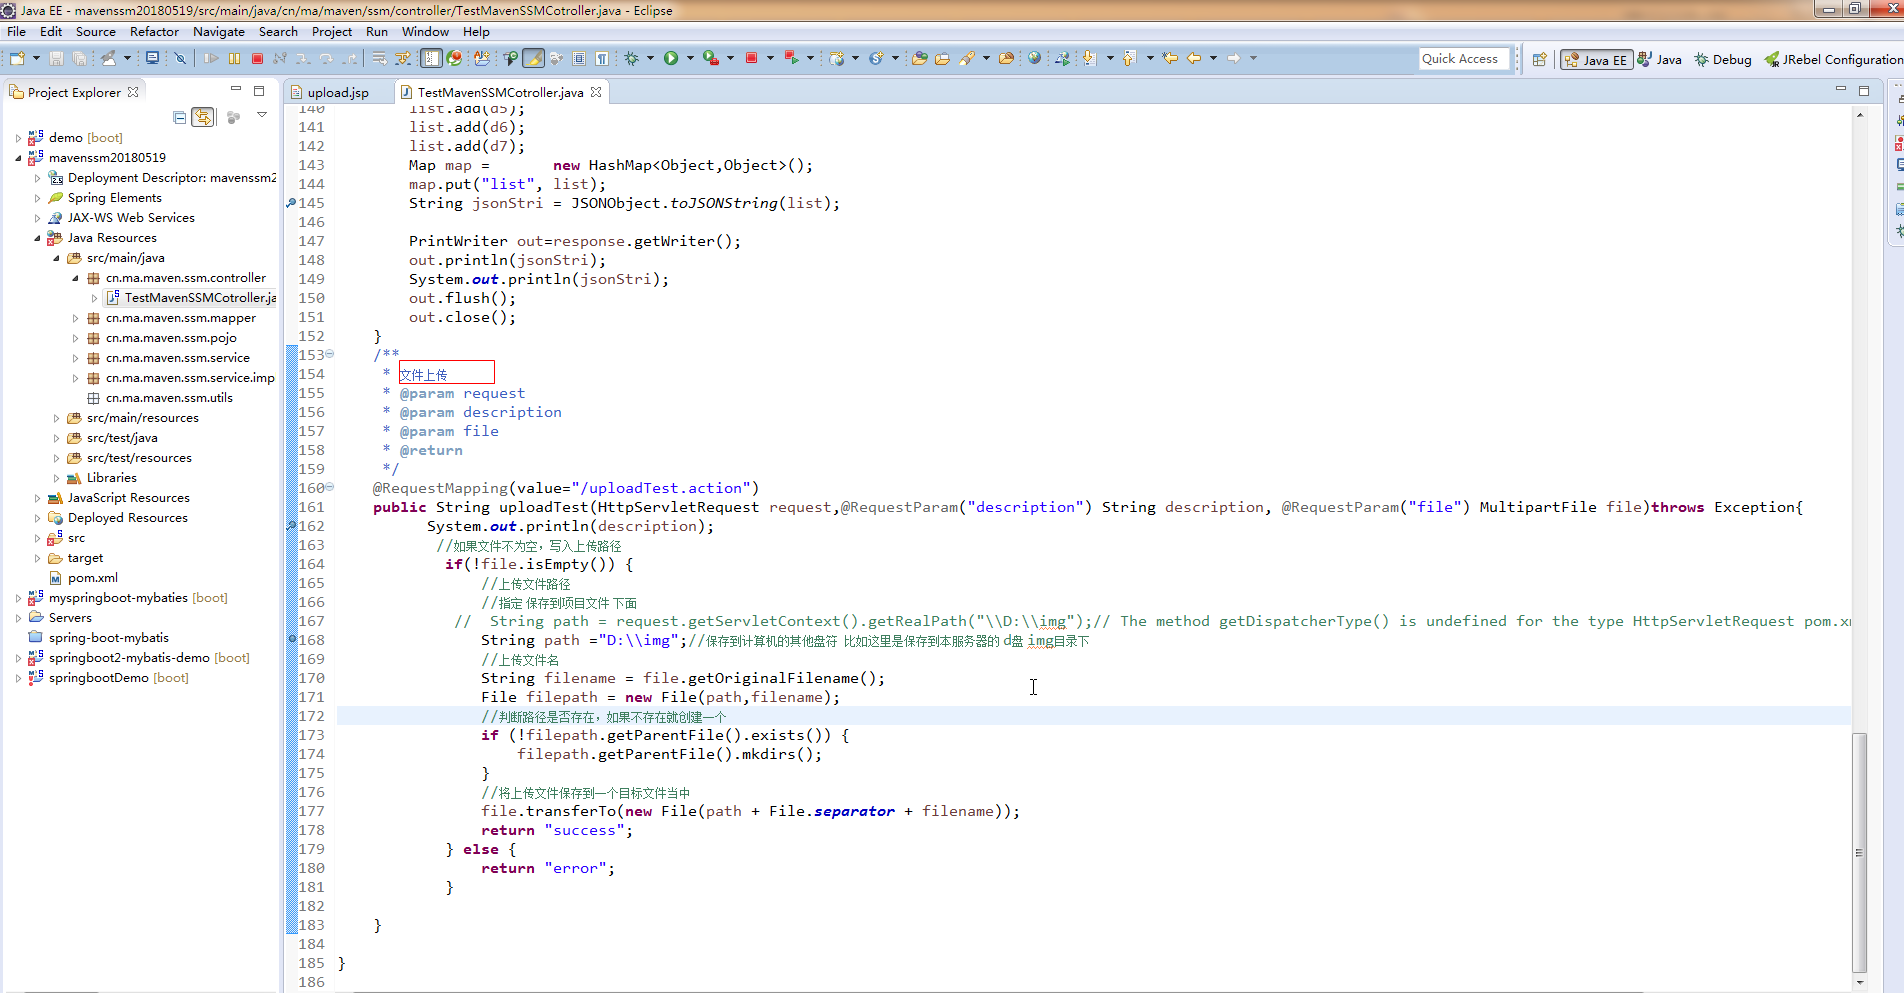Maximize the Project Explorer view
Viewport: 1904px width, 993px height.
click(x=259, y=90)
